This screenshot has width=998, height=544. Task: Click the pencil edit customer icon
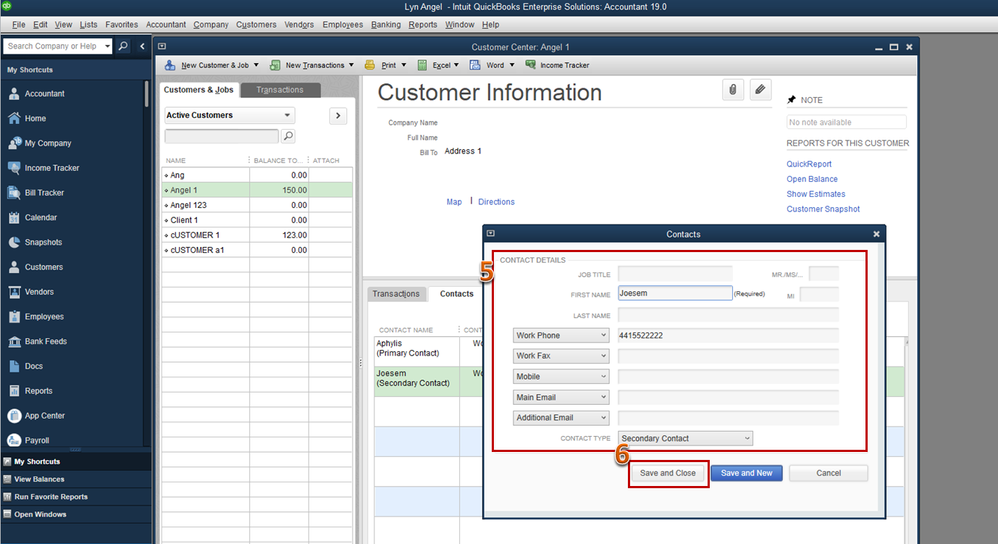point(760,90)
